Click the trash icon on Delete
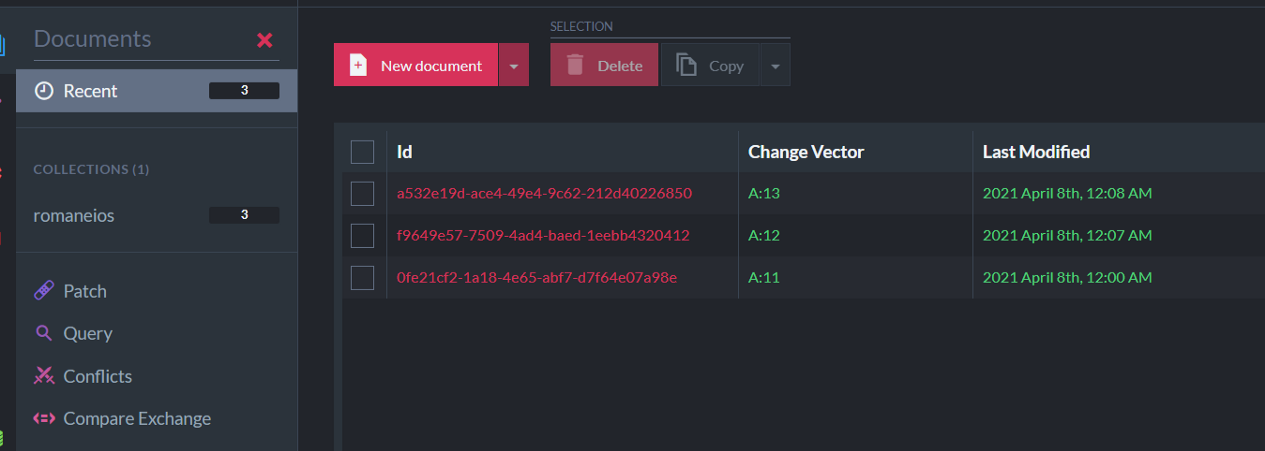The image size is (1265, 451). click(x=575, y=65)
